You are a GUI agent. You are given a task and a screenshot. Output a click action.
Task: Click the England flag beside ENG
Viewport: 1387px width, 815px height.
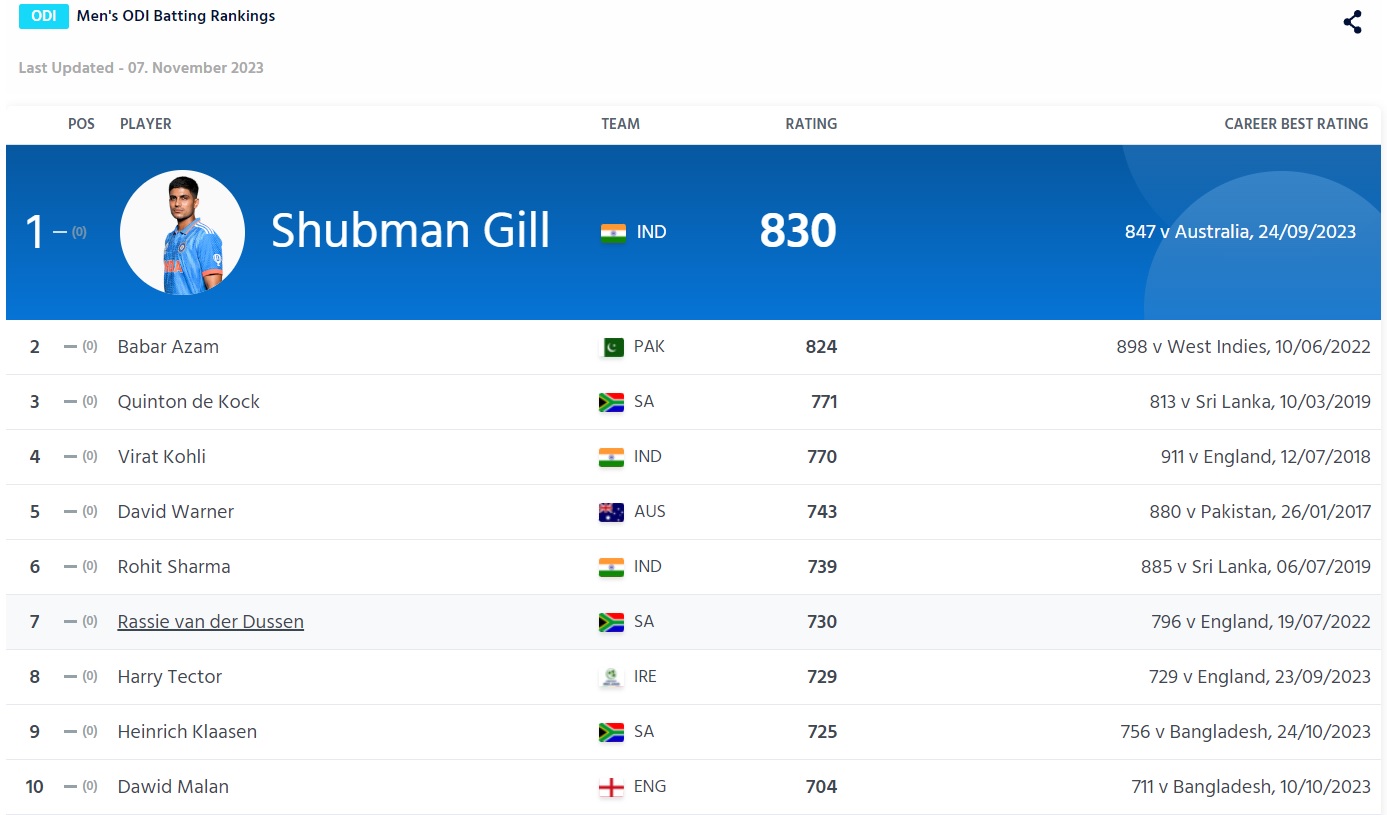tap(611, 787)
